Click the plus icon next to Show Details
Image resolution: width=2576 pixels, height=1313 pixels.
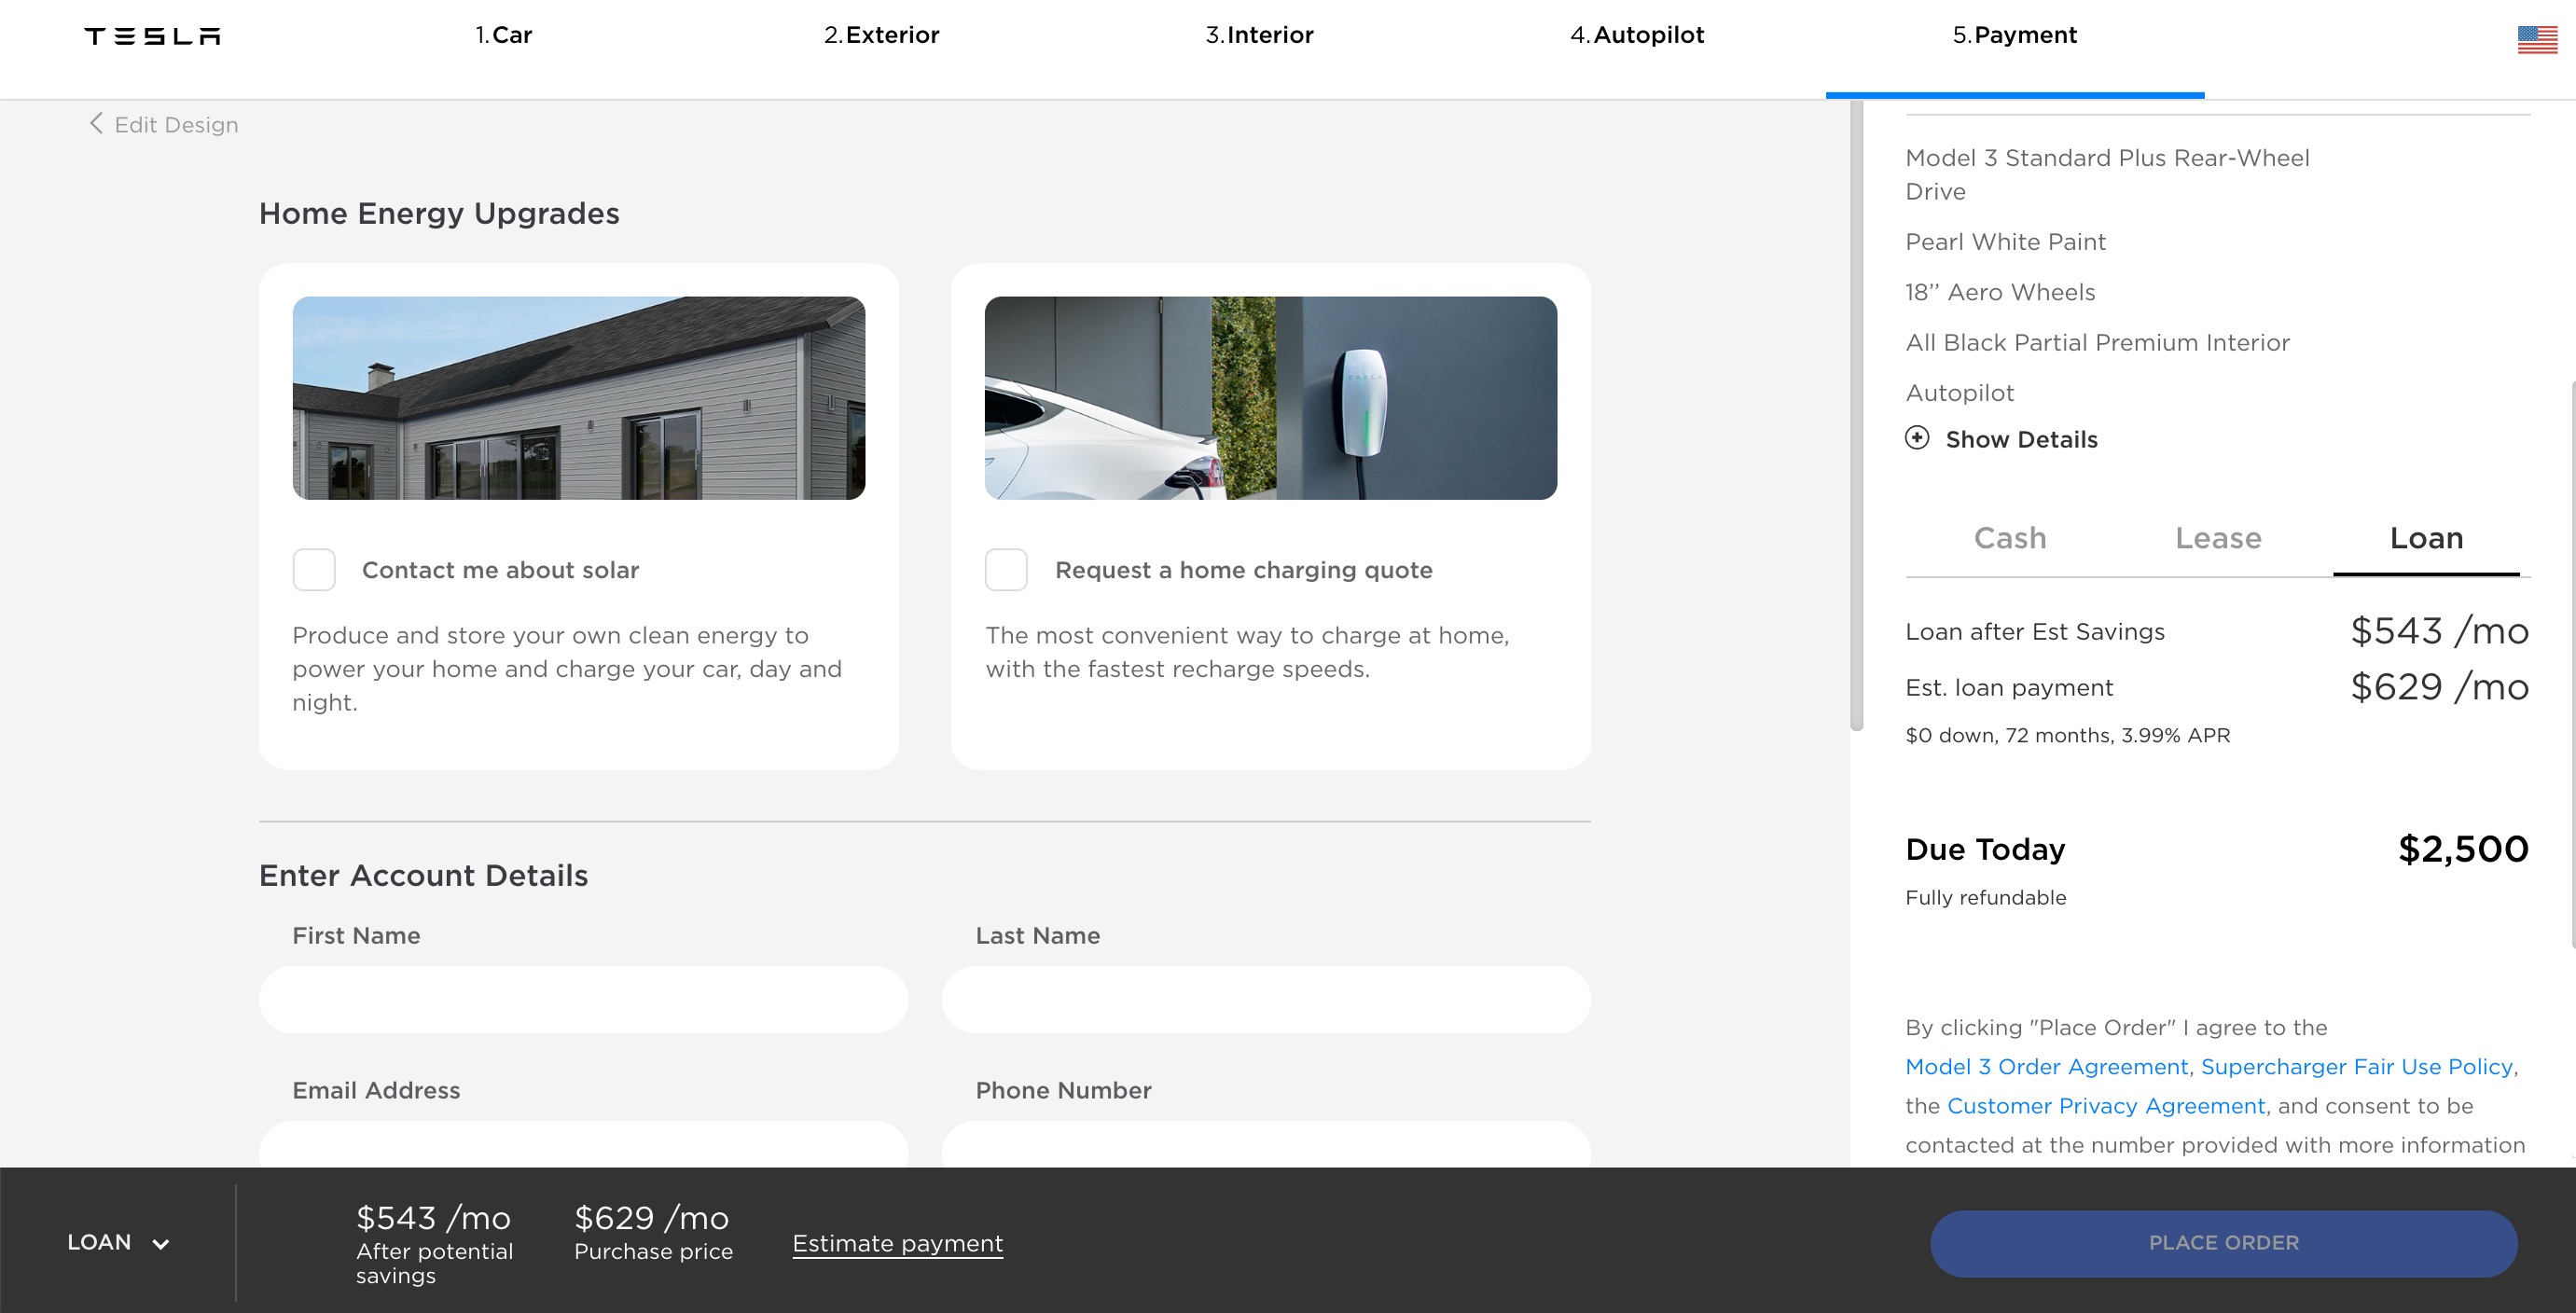1917,438
